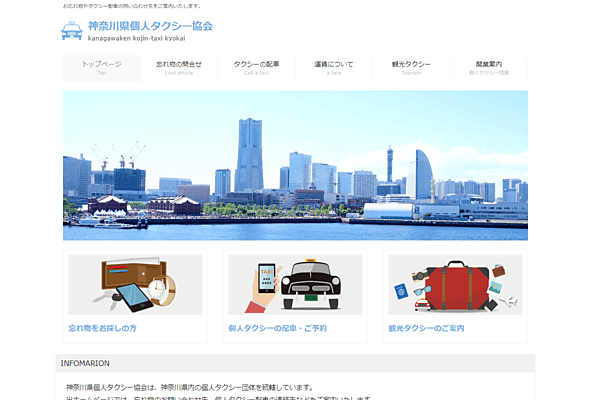The width and height of the screenshot is (600, 400).
Task: Open the 忘れ物をお探しの方 link
Action: pyautogui.click(x=103, y=328)
